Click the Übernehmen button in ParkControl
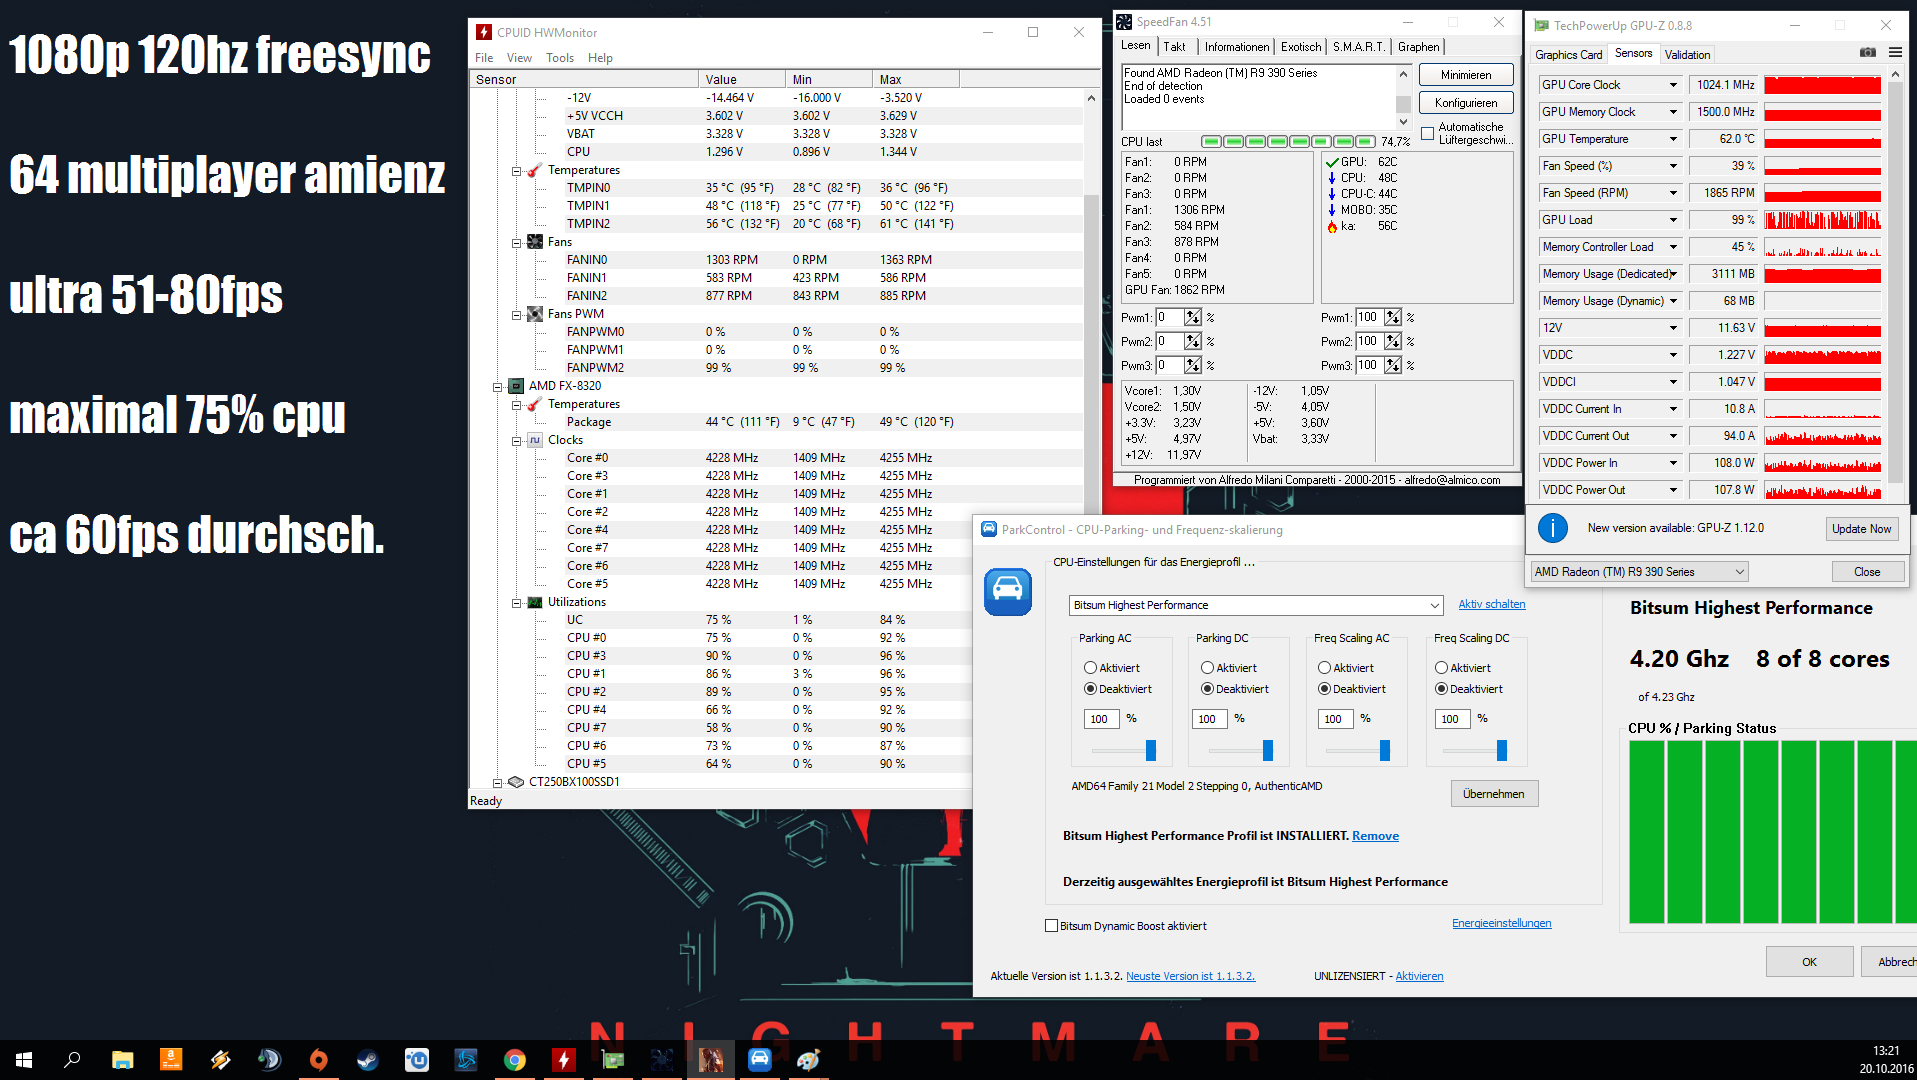Screen dimensions: 1917x1080 pyautogui.click(x=1494, y=794)
